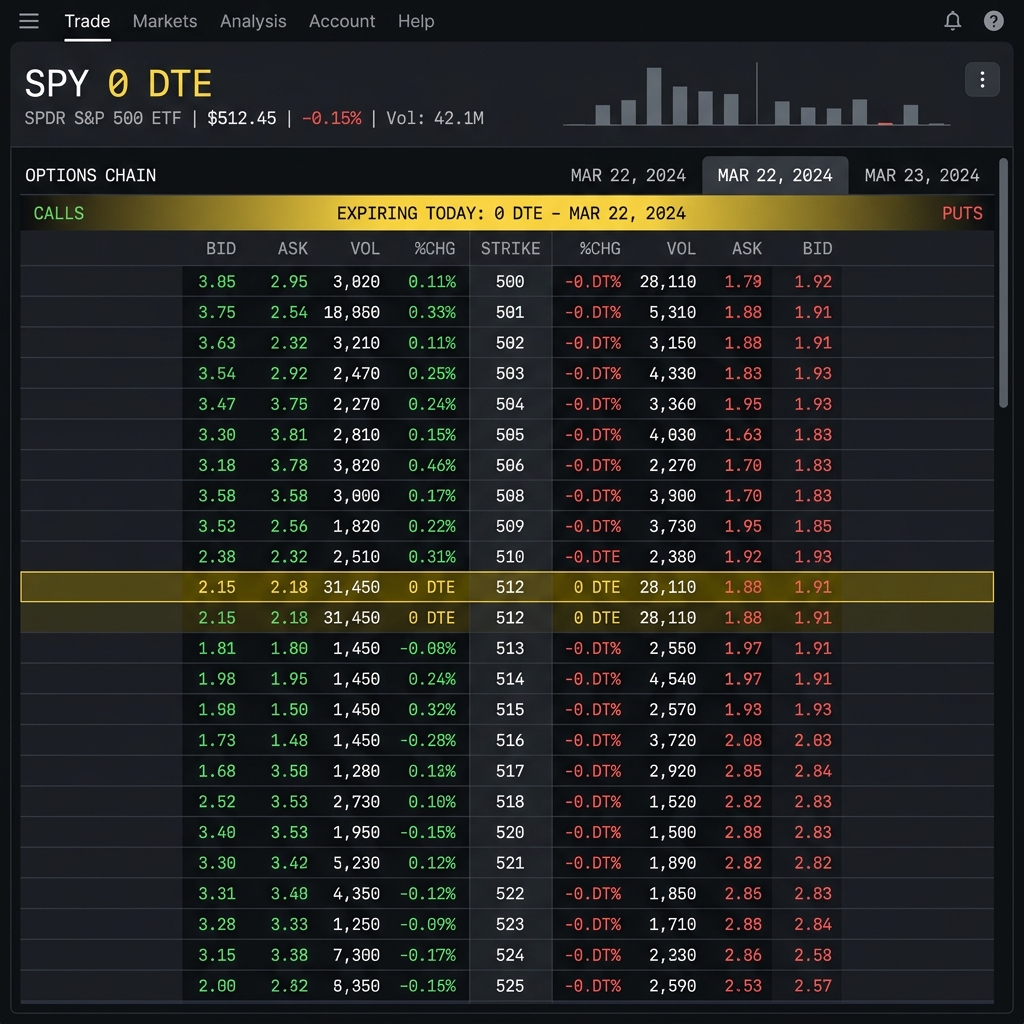Image resolution: width=1024 pixels, height=1024 pixels.
Task: Go to the Analysis tab
Action: pos(253,21)
